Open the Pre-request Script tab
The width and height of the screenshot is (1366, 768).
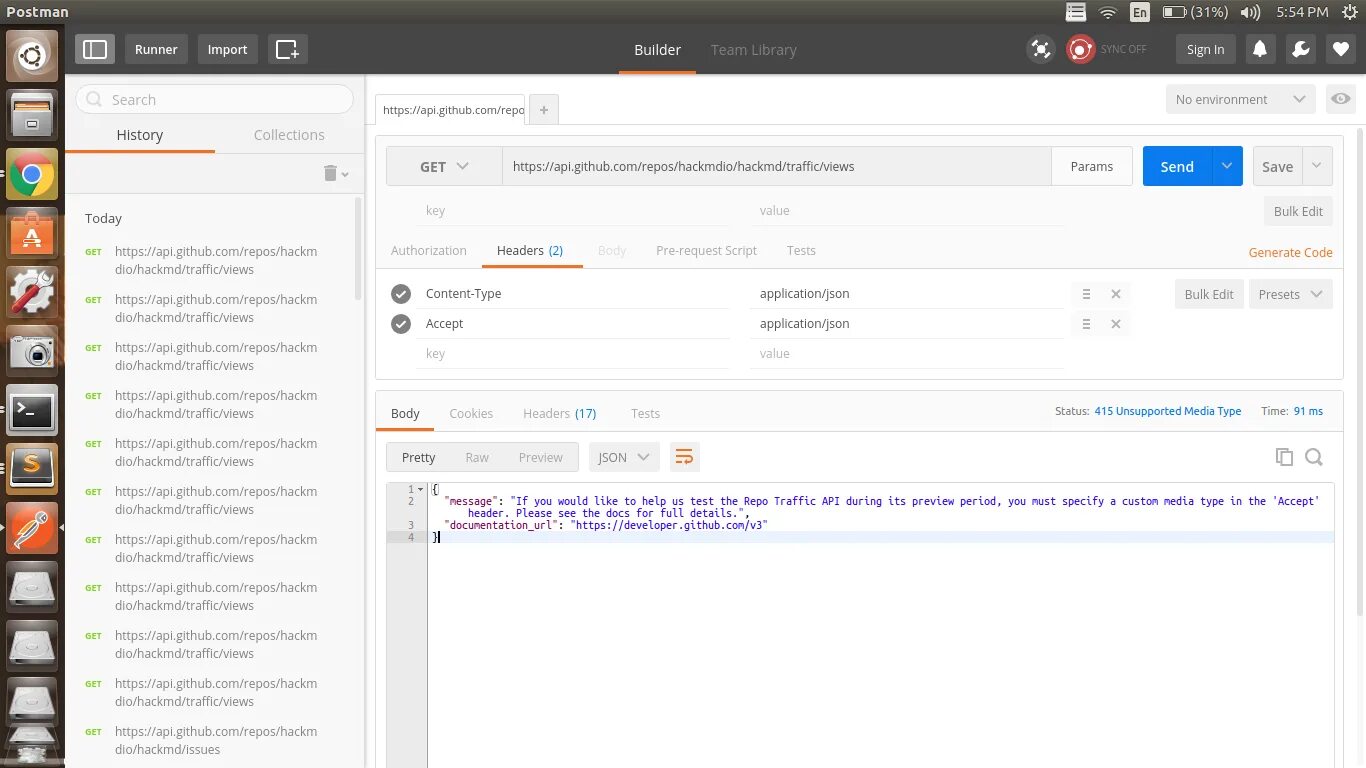tap(706, 250)
